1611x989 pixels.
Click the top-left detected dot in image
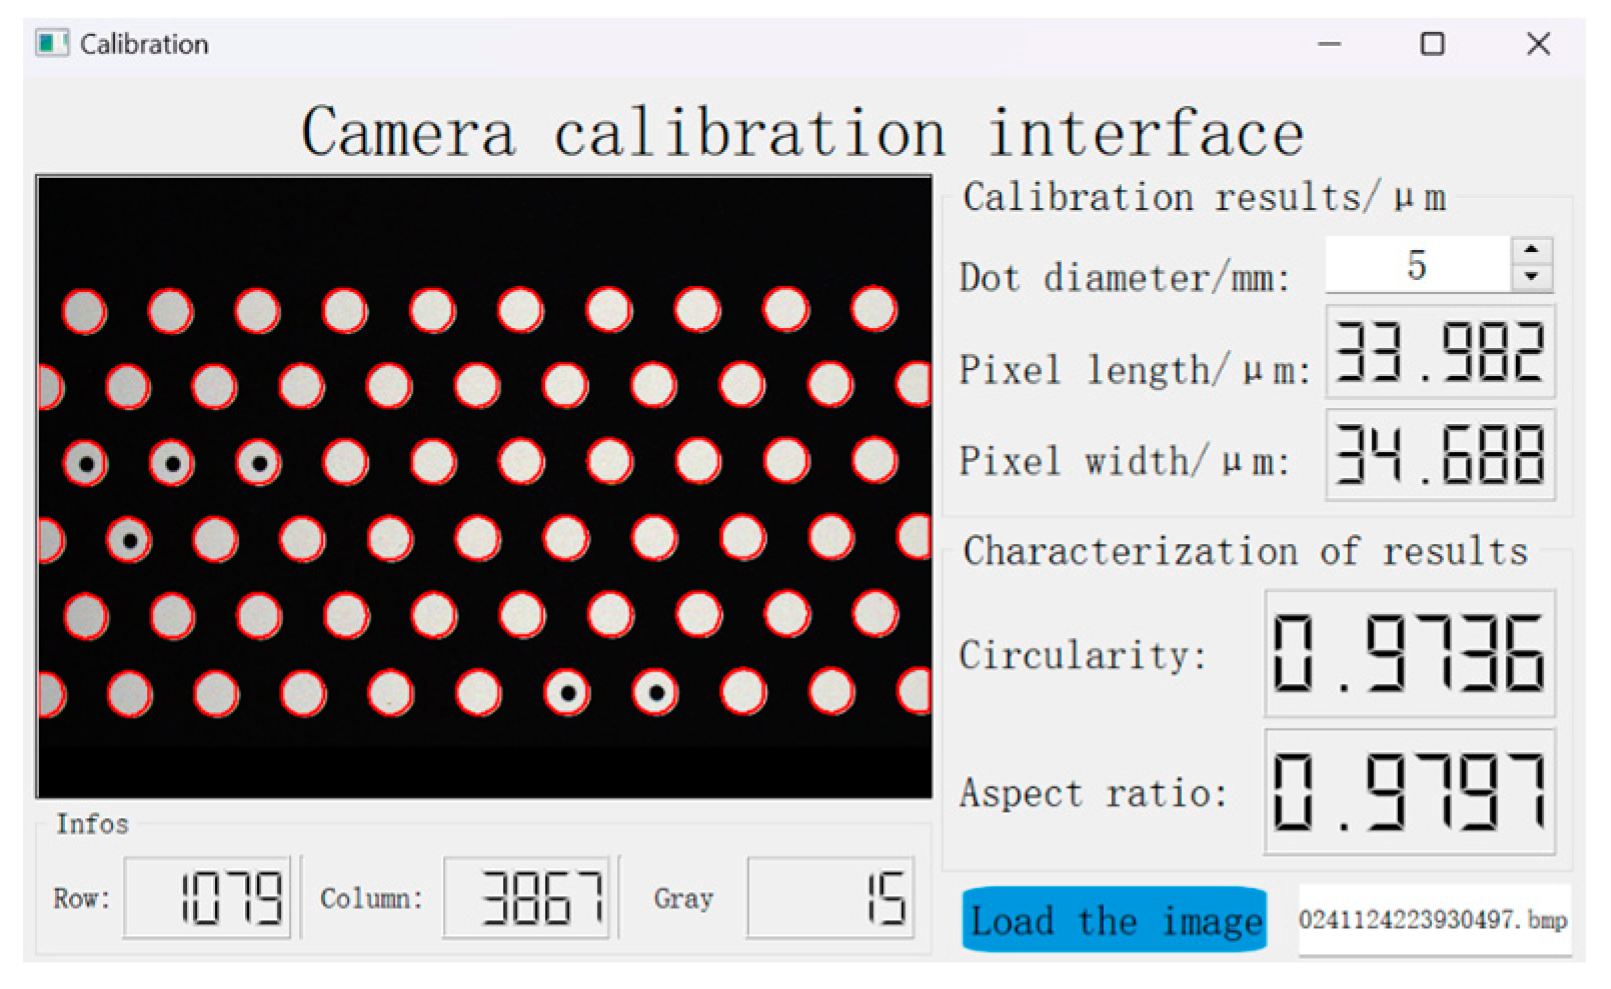tap(85, 311)
